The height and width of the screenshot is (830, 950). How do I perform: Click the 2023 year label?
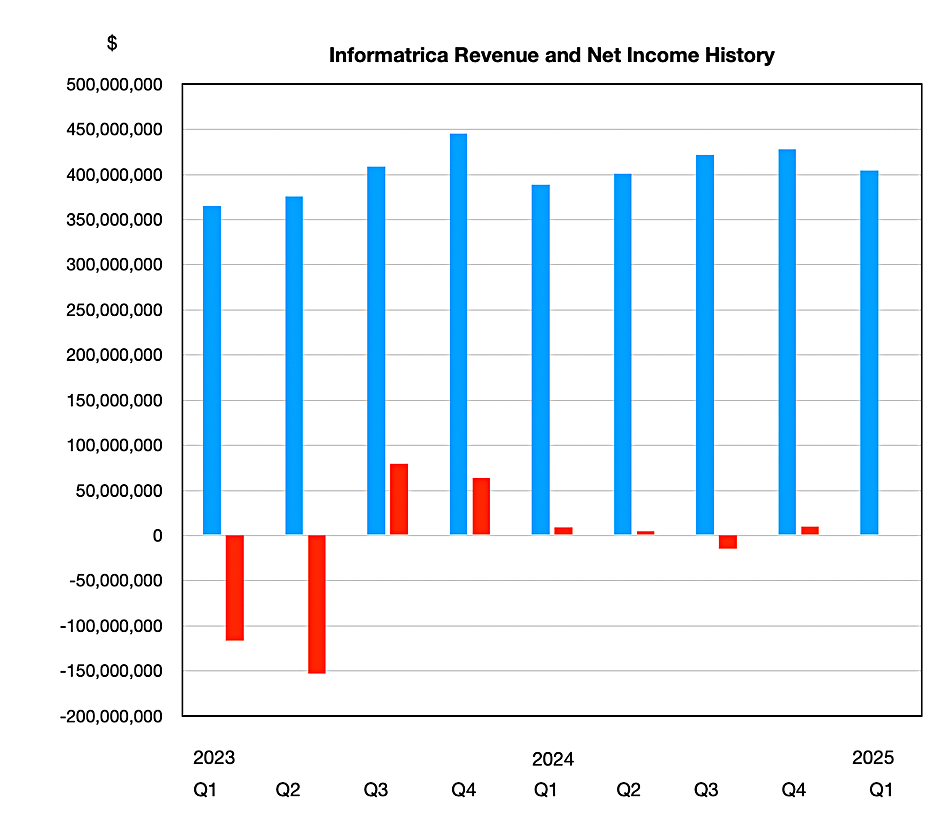[x=214, y=757]
